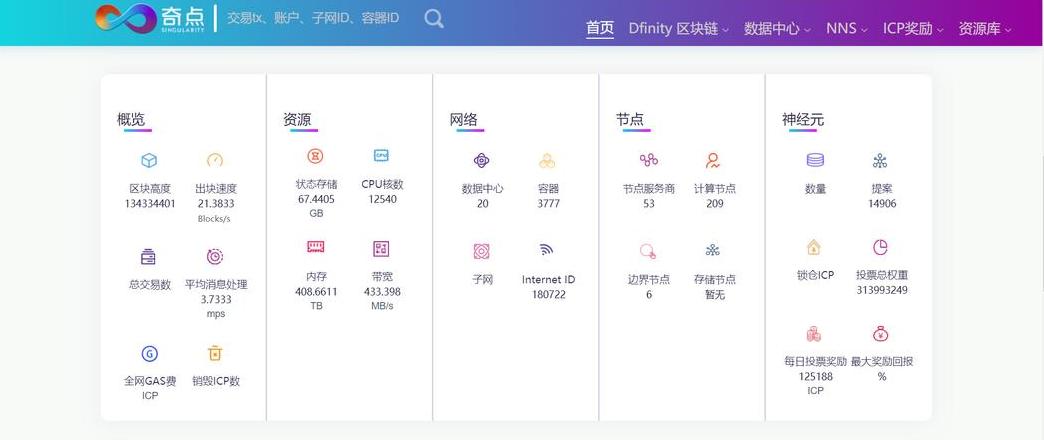The width and height of the screenshot is (1044, 440).
Task: Click the 408.6611 memory value
Action: pyautogui.click(x=316, y=292)
